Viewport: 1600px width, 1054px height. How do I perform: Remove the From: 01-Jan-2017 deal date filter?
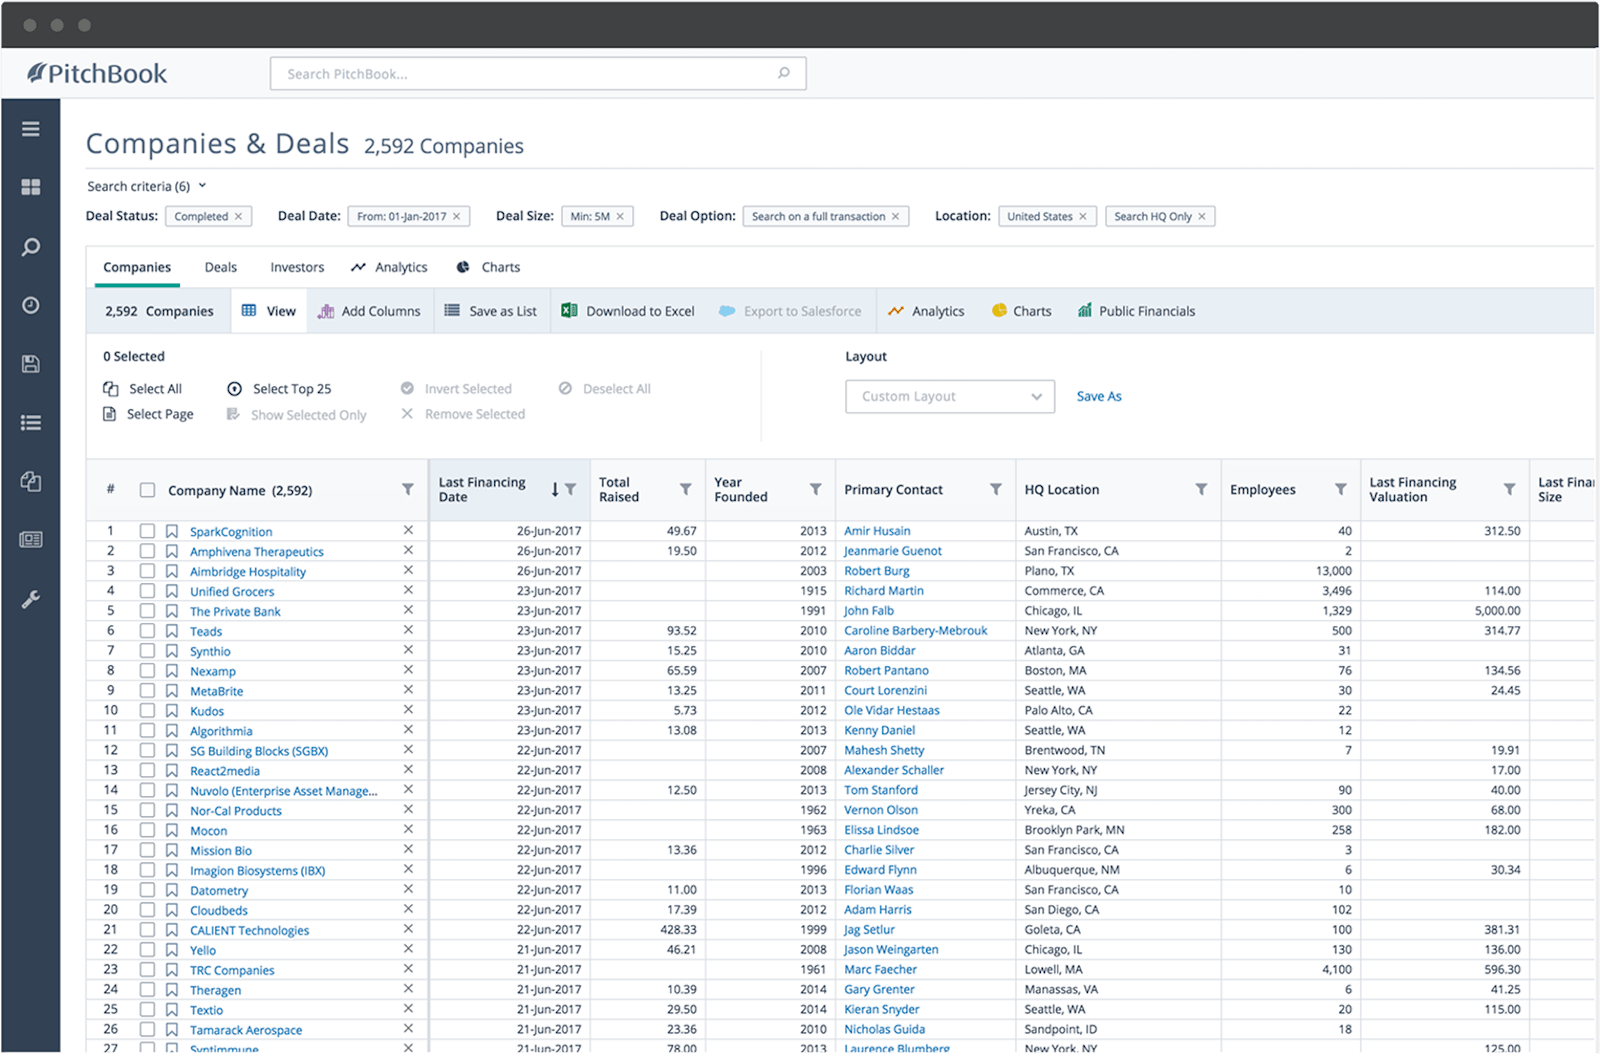456,216
